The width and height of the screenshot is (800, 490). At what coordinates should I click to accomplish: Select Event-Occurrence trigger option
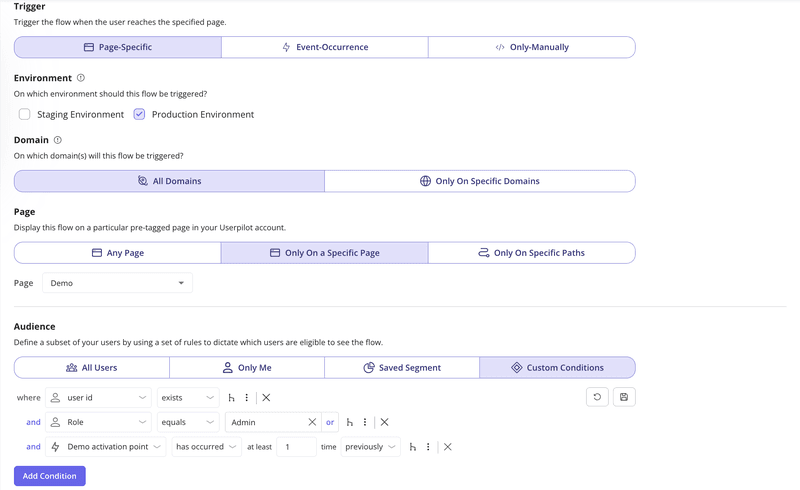point(325,47)
